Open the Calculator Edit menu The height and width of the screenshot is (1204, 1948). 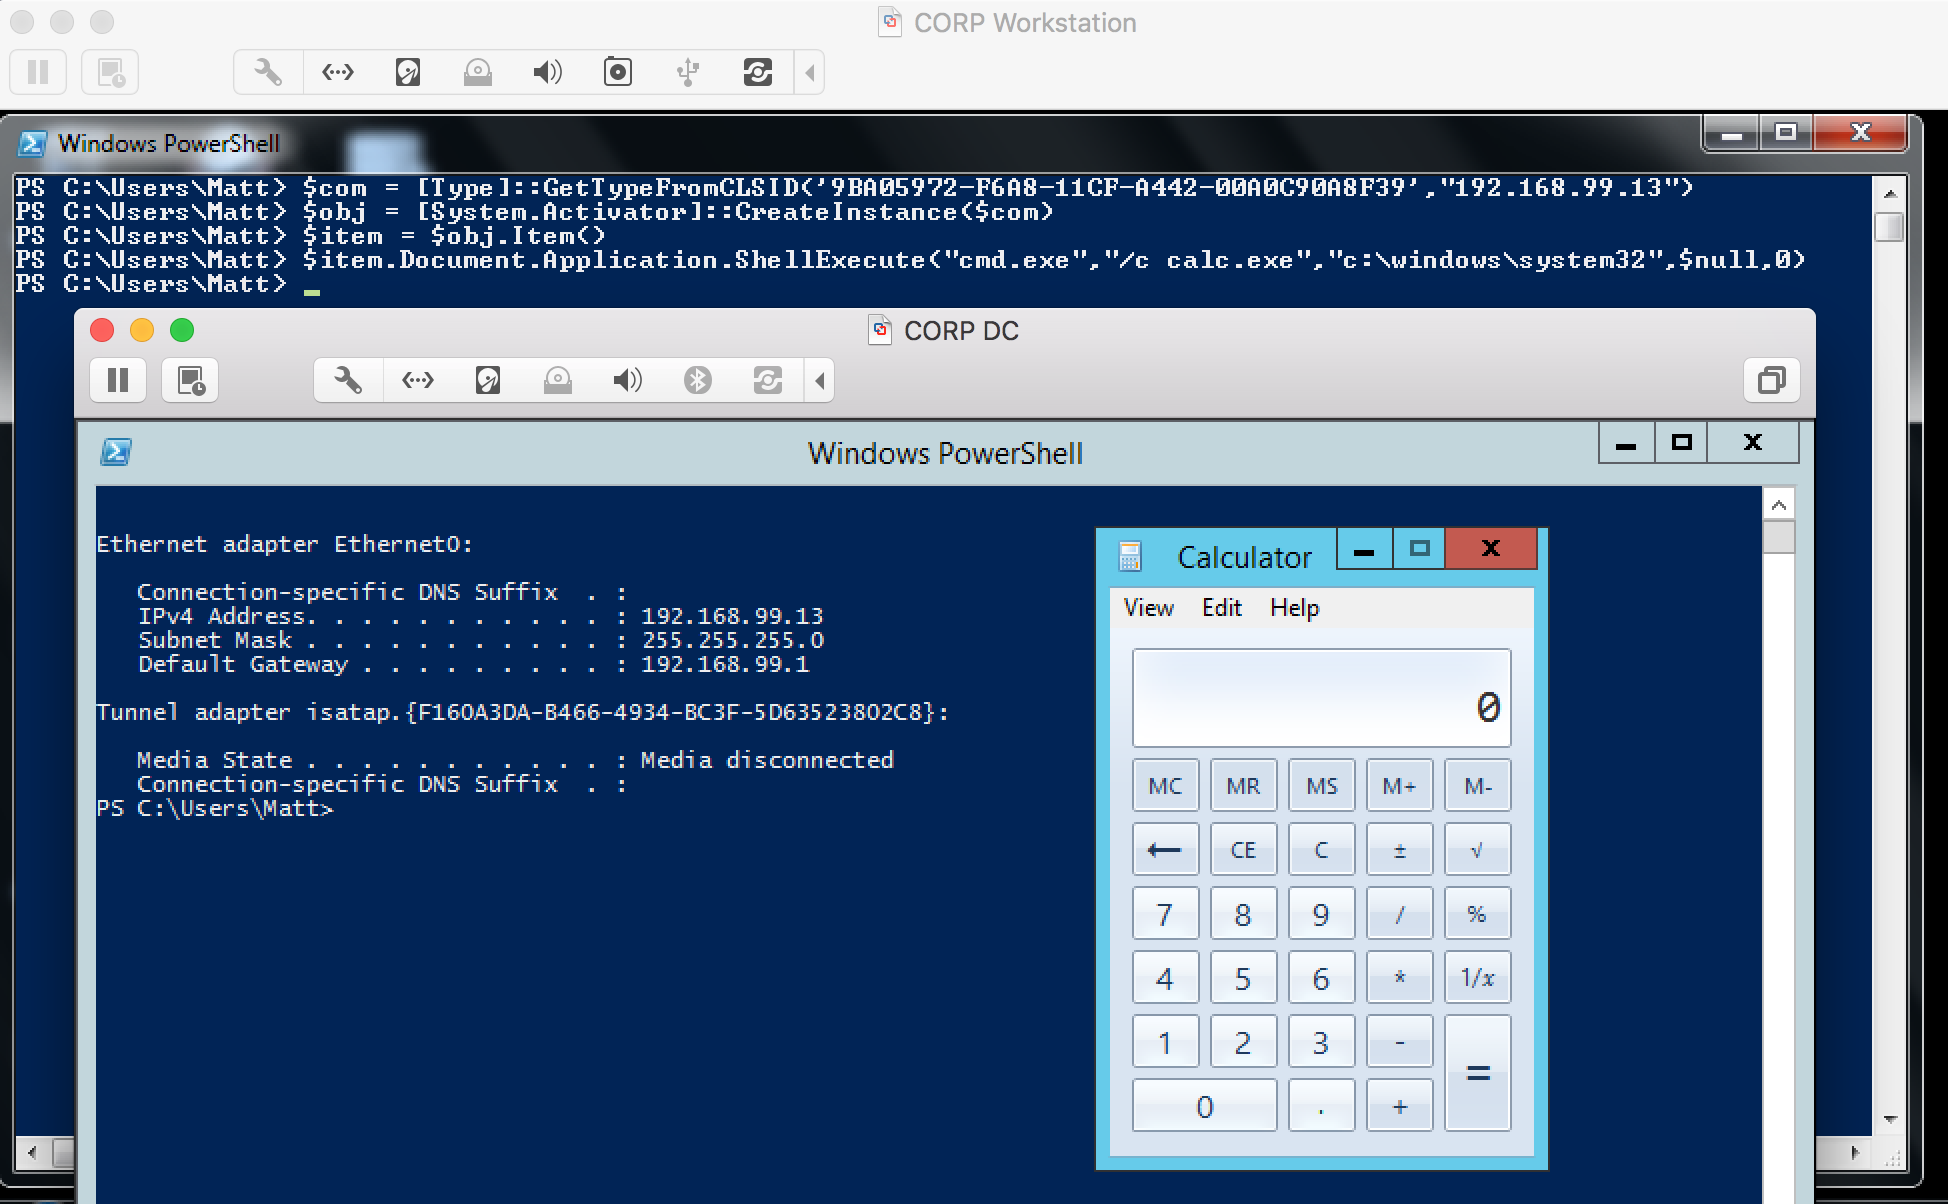(1221, 608)
